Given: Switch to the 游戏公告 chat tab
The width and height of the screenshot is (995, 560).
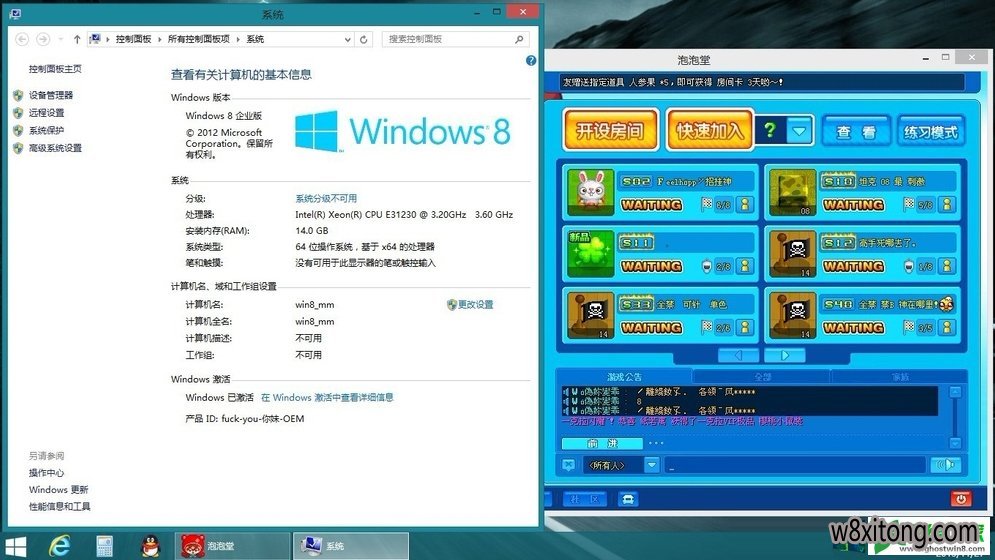Looking at the screenshot, I should (x=625, y=377).
